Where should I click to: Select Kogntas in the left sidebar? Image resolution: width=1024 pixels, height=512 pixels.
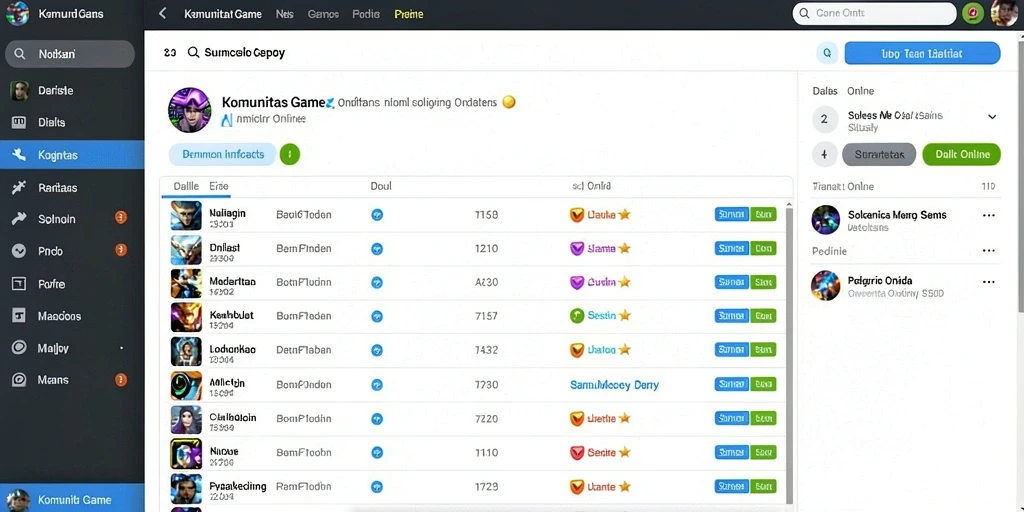72,155
